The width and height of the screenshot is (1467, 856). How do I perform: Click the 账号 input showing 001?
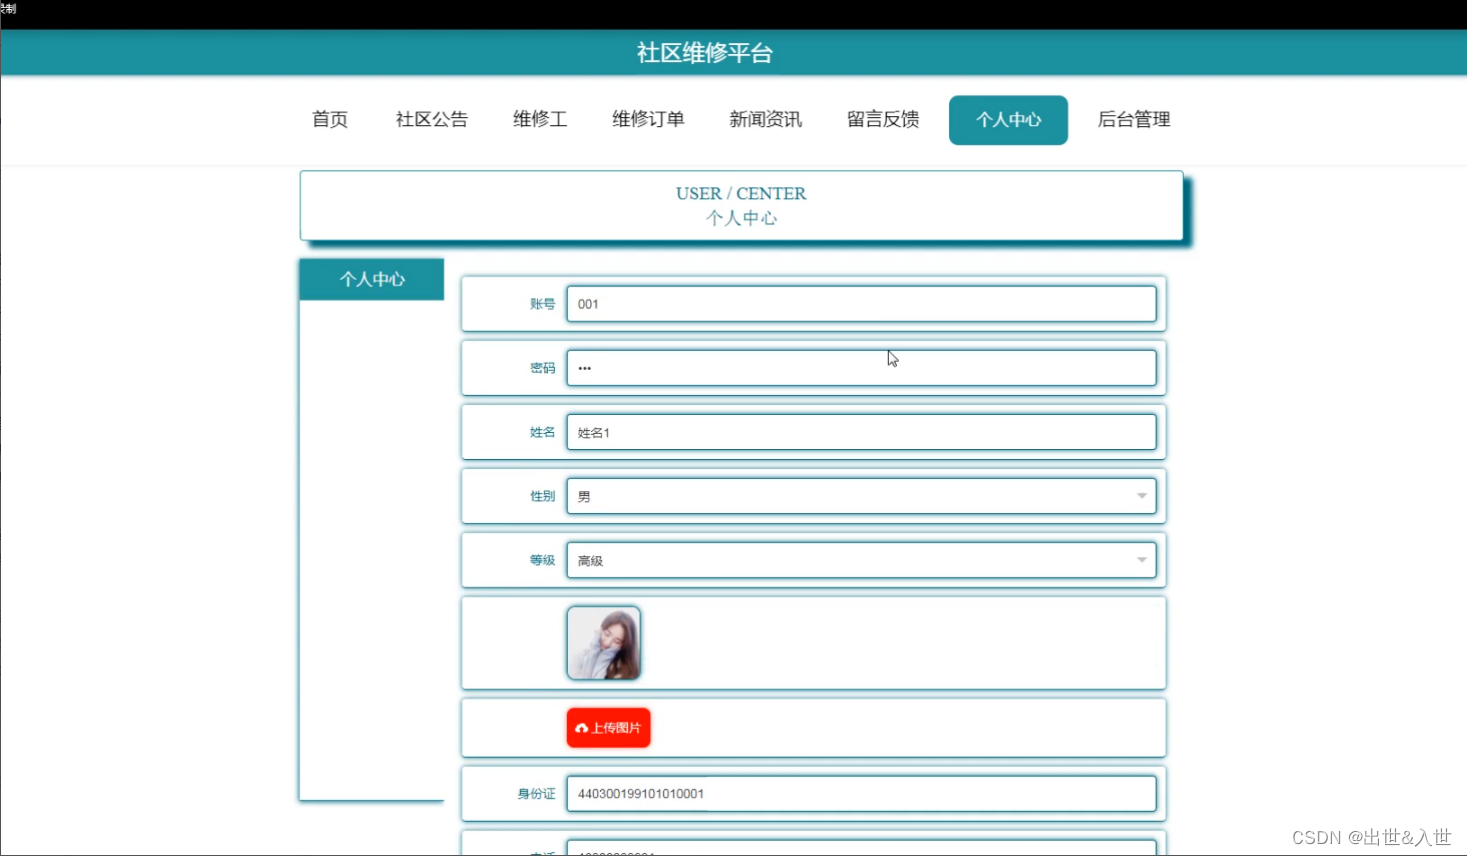coord(860,304)
